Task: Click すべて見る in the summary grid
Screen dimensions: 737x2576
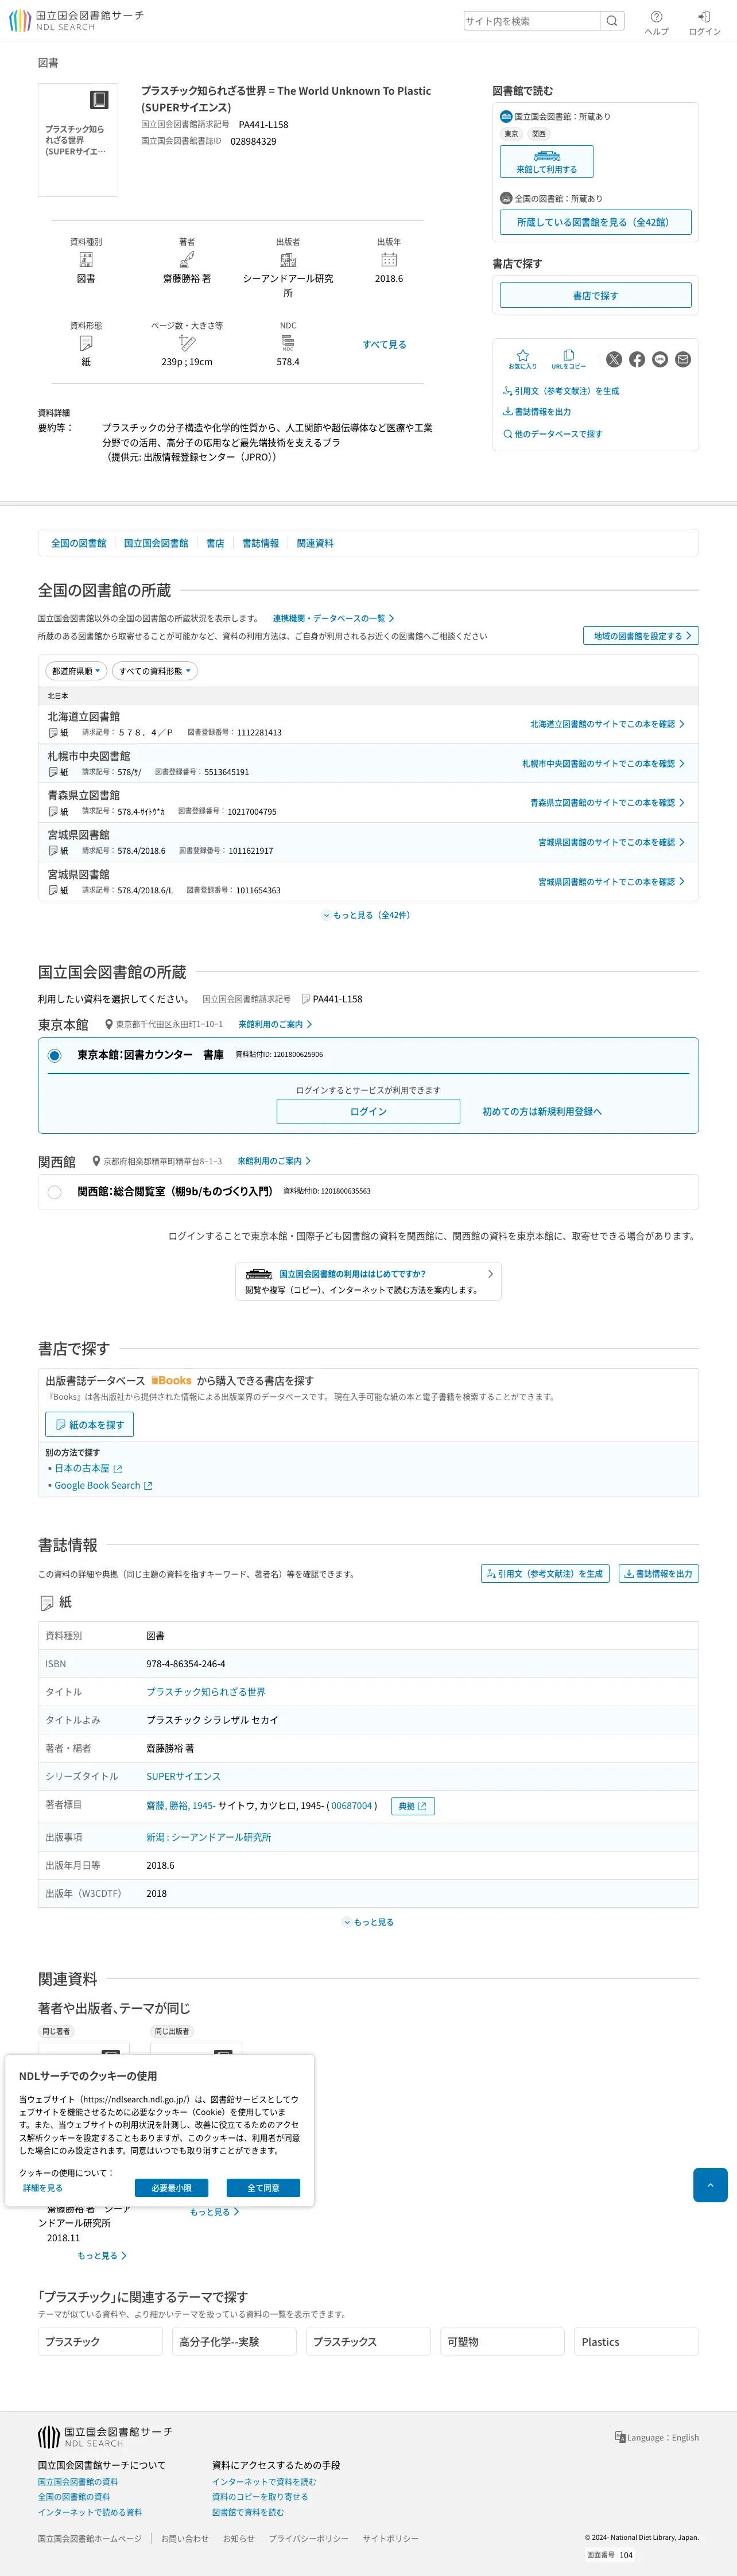Action: click(x=384, y=344)
